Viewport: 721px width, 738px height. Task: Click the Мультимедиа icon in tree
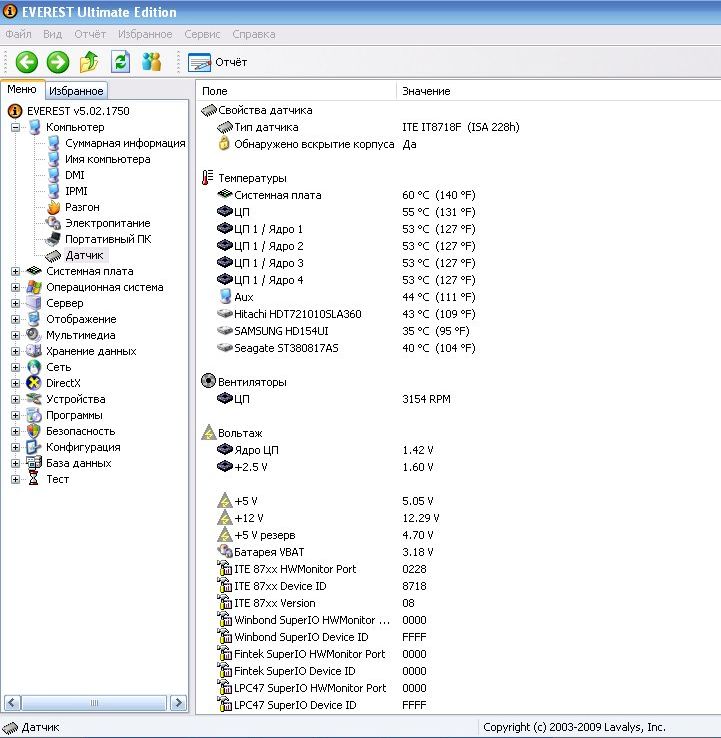pos(34,335)
